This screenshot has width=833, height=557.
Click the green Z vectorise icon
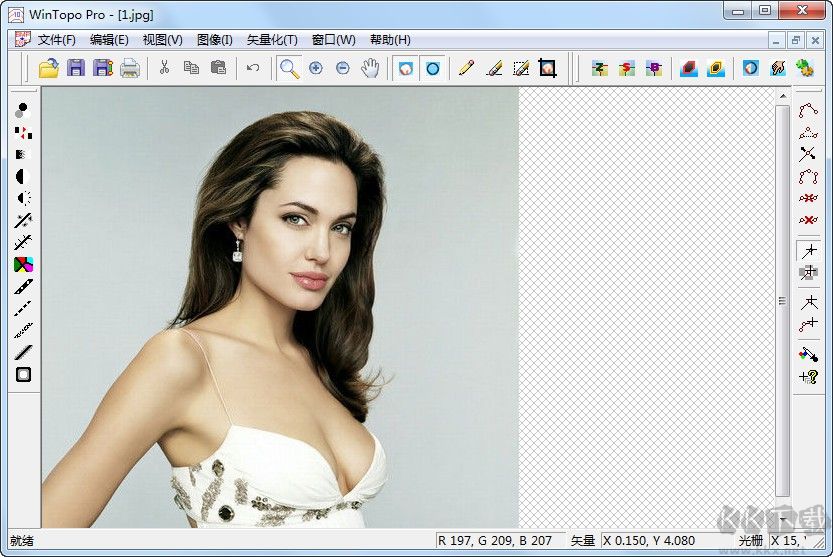(600, 68)
